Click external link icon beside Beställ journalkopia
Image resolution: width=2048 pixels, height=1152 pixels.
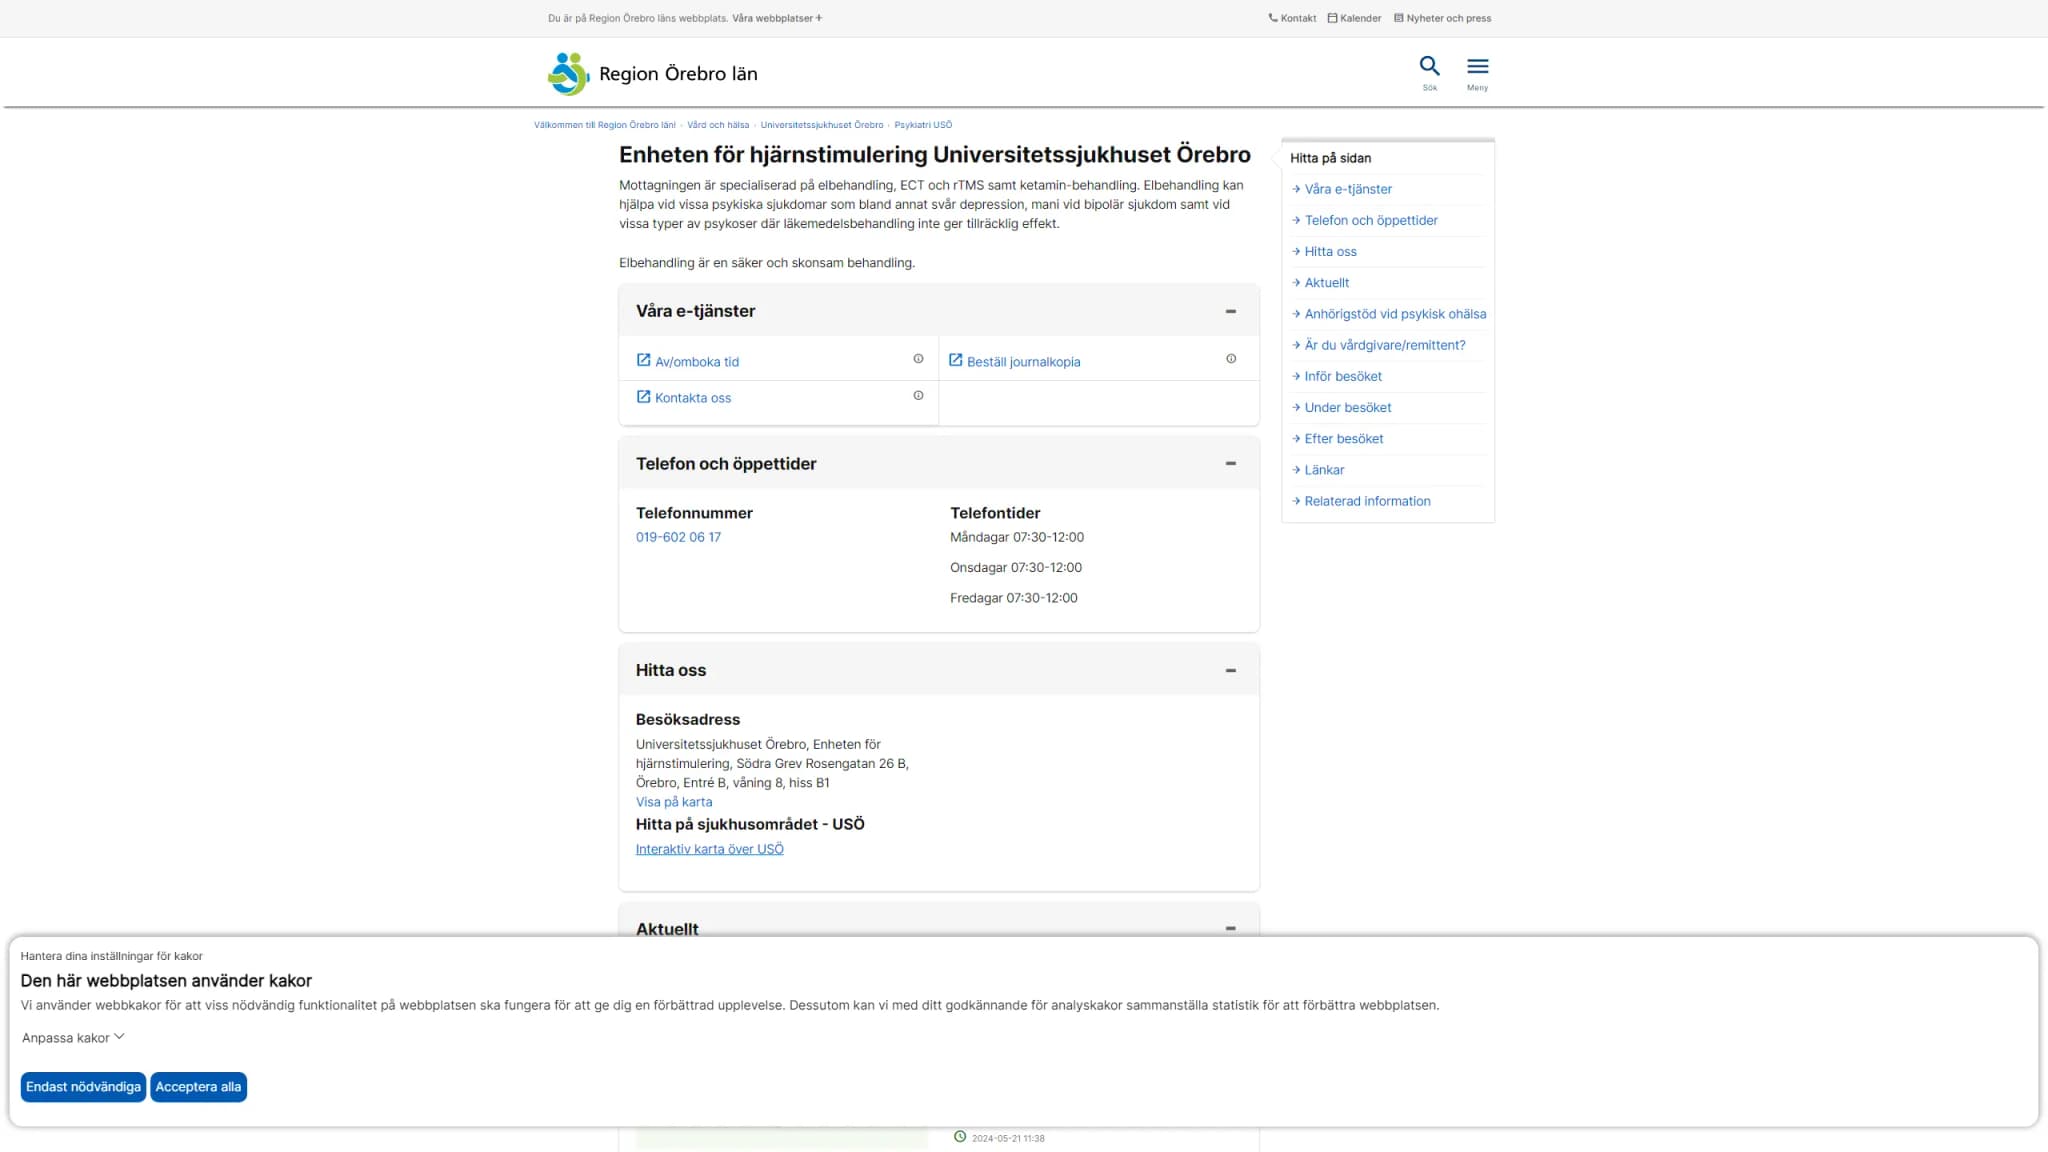point(955,360)
